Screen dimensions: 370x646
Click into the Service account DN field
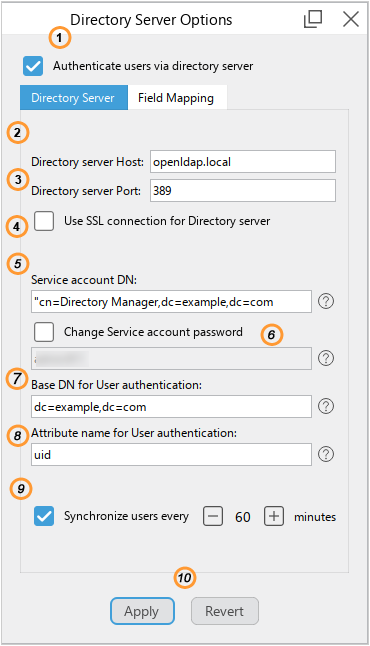[171, 302]
